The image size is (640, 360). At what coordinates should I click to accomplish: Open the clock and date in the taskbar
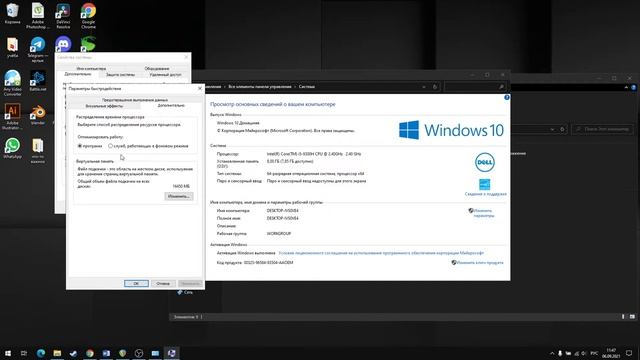point(611,353)
